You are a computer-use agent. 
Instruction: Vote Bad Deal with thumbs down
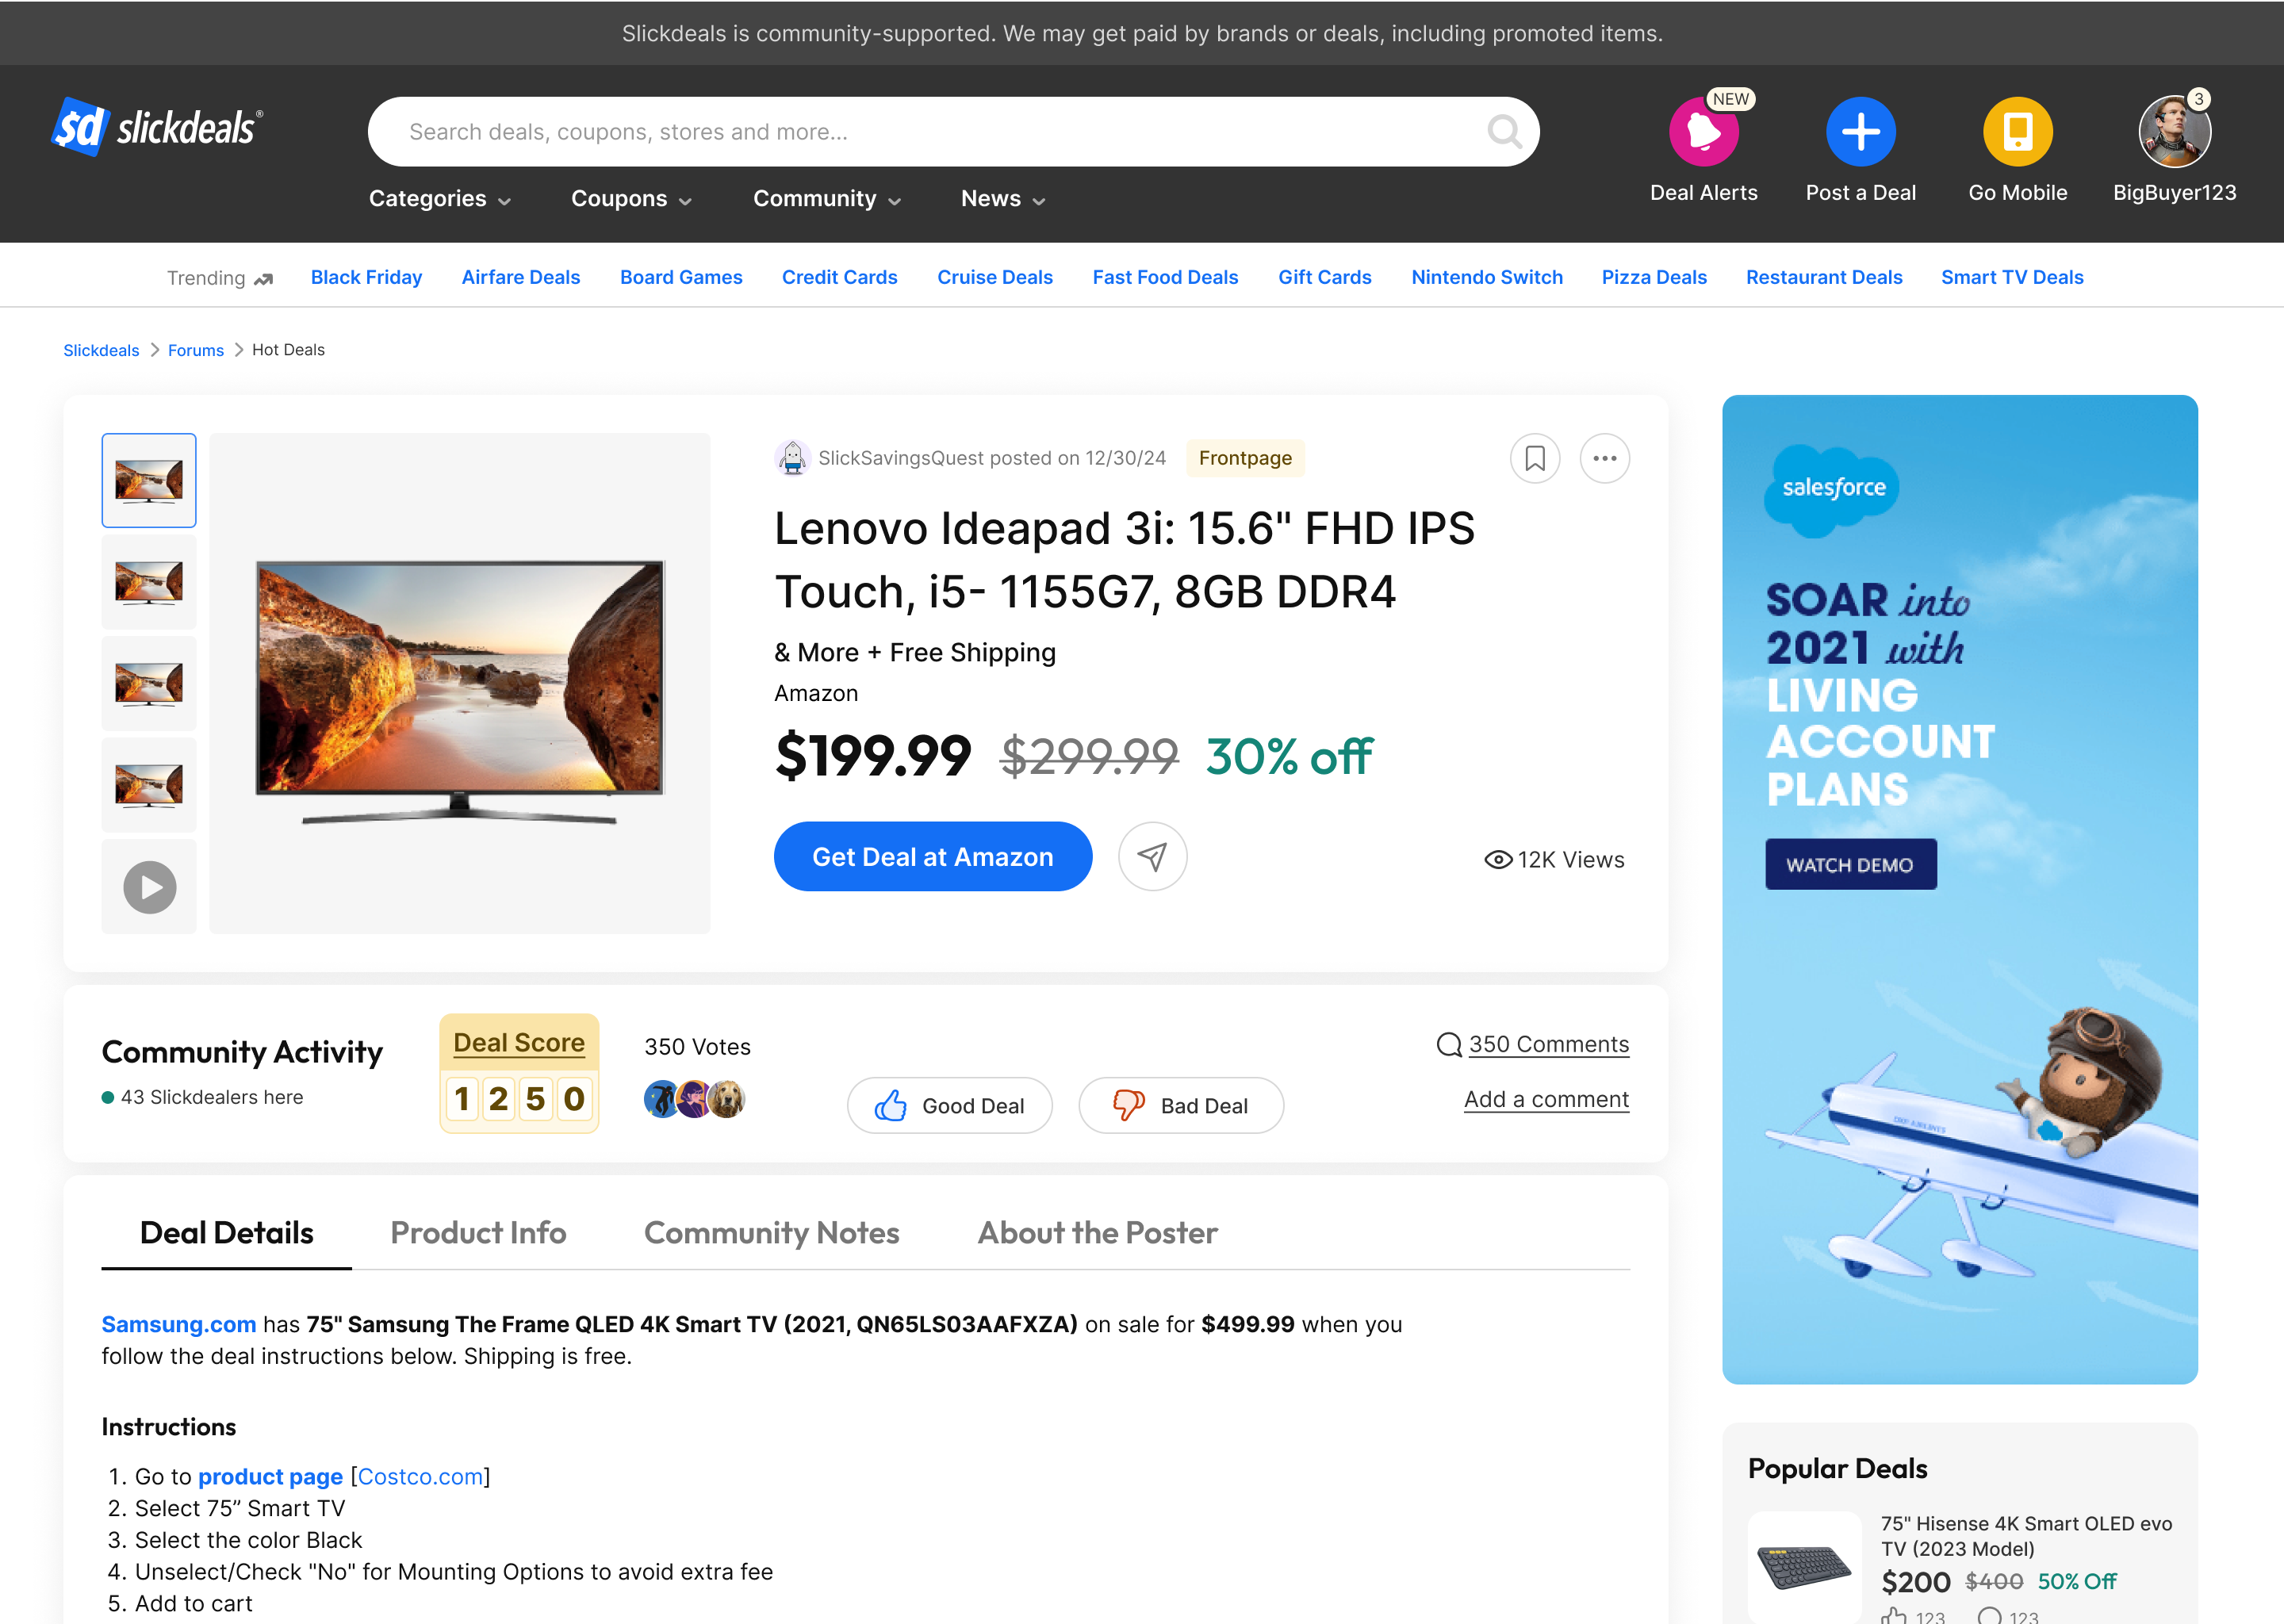1180,1106
